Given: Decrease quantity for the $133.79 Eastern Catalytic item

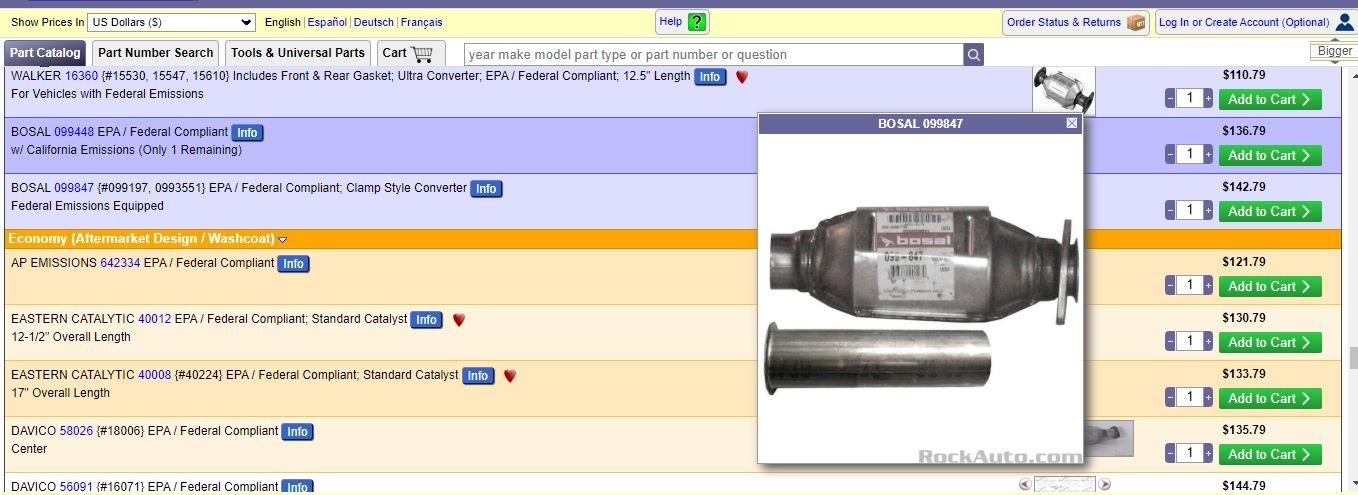Looking at the screenshot, I should (1170, 397).
